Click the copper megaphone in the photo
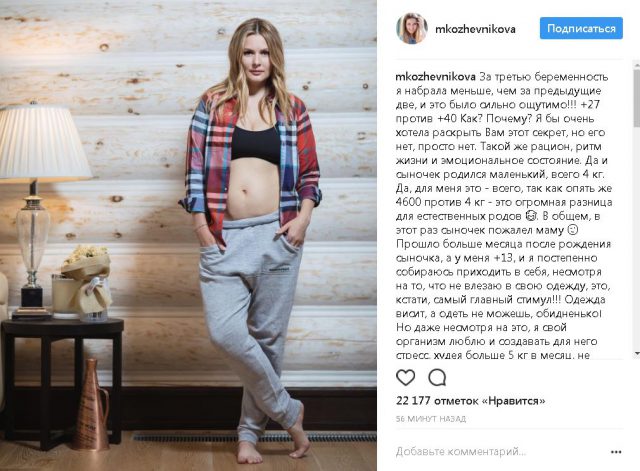 pyautogui.click(x=91, y=404)
